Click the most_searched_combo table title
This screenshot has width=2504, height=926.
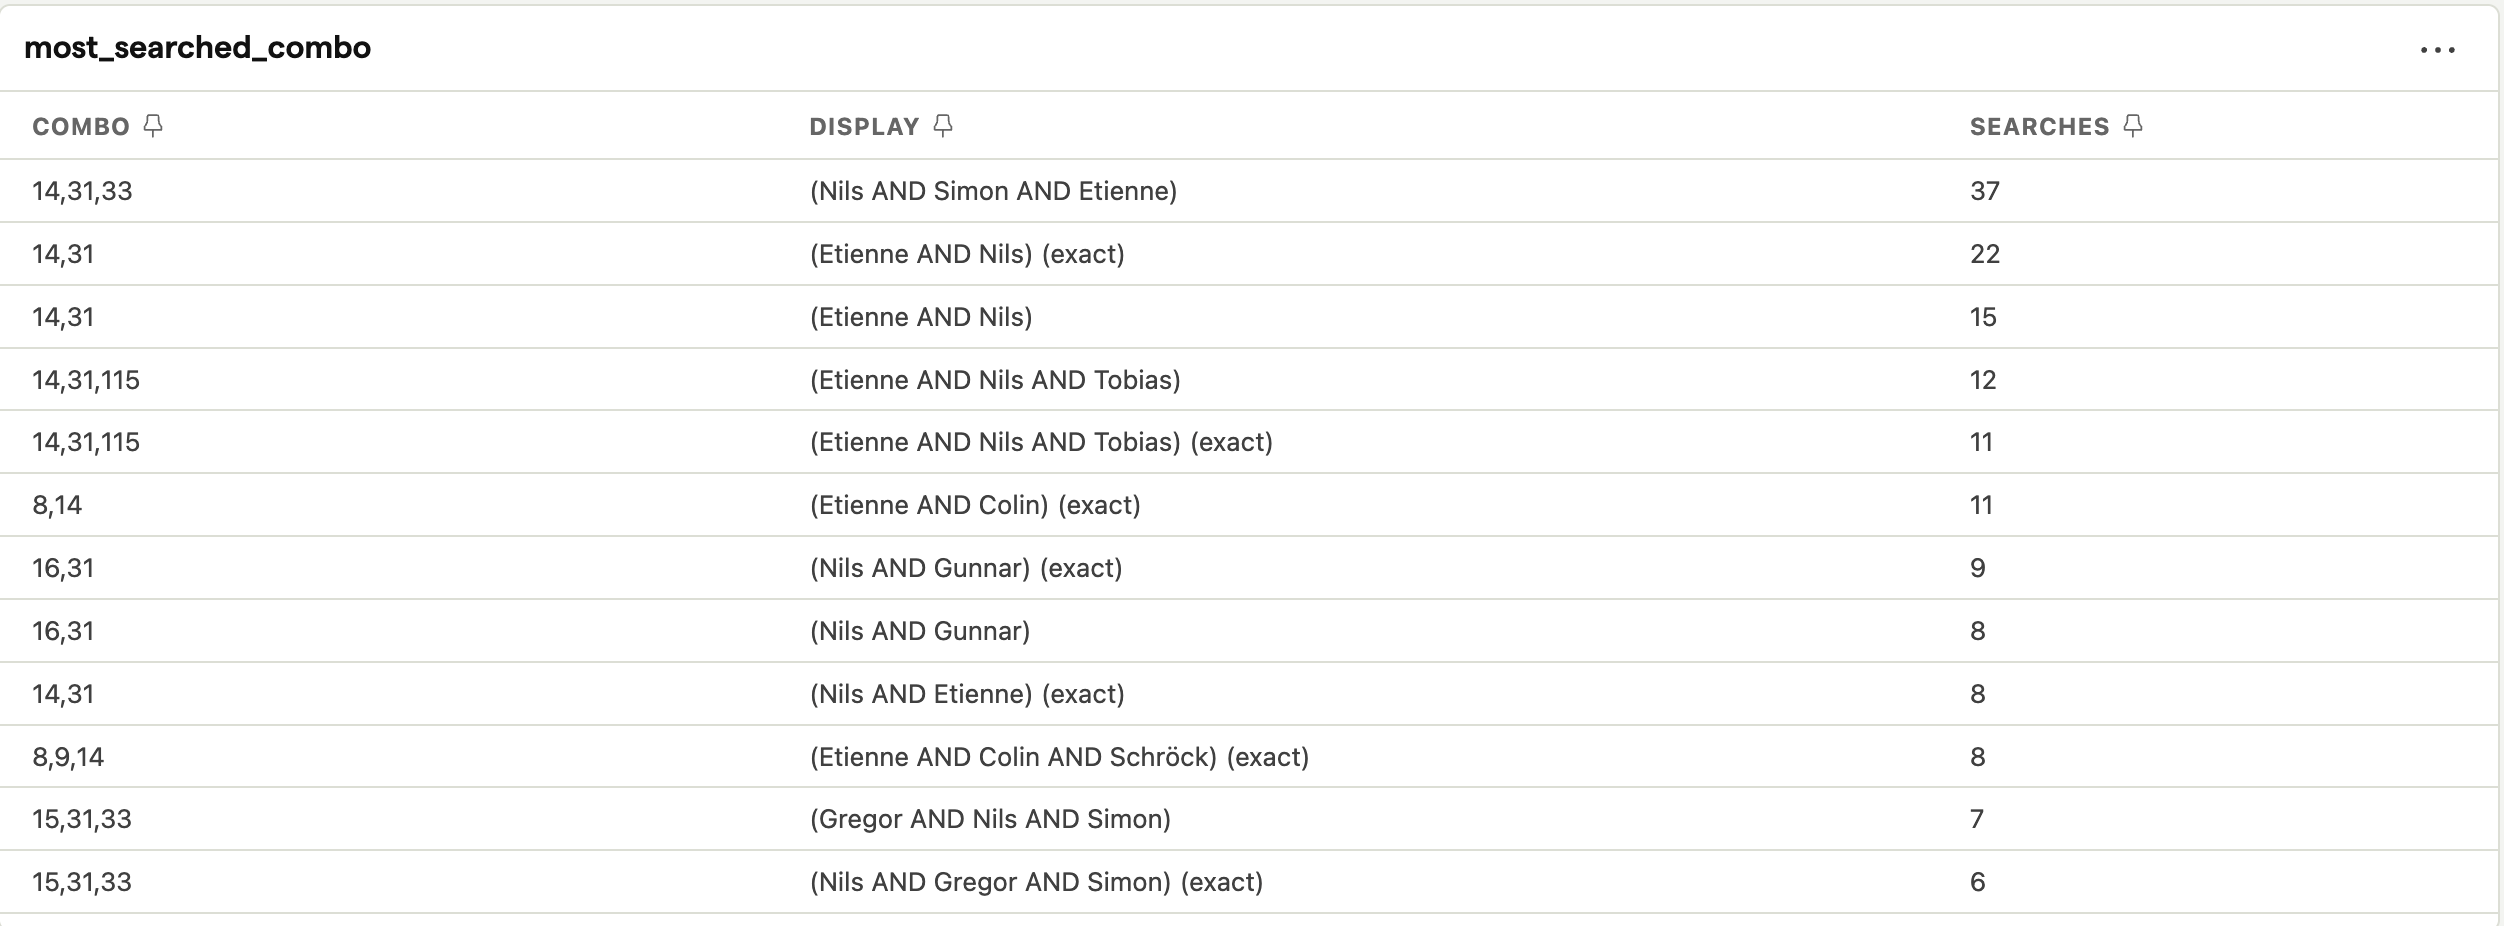pos(197,48)
